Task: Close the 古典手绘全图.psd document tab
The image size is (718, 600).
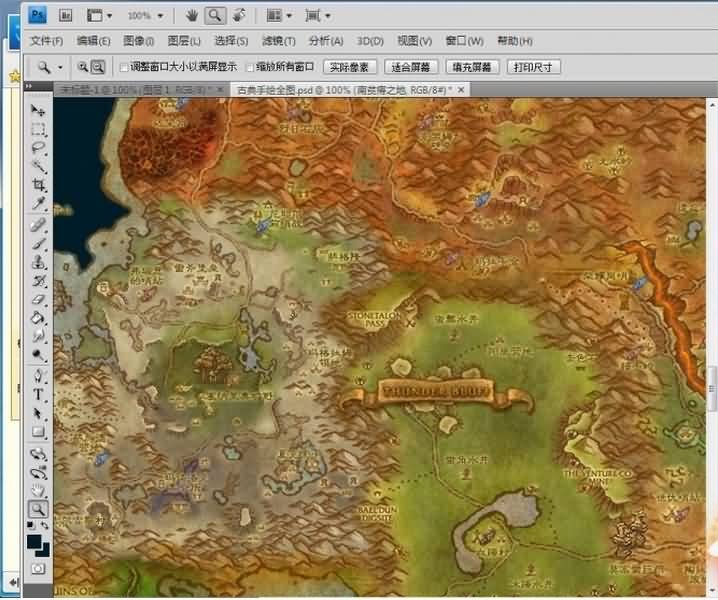Action: coord(461,90)
